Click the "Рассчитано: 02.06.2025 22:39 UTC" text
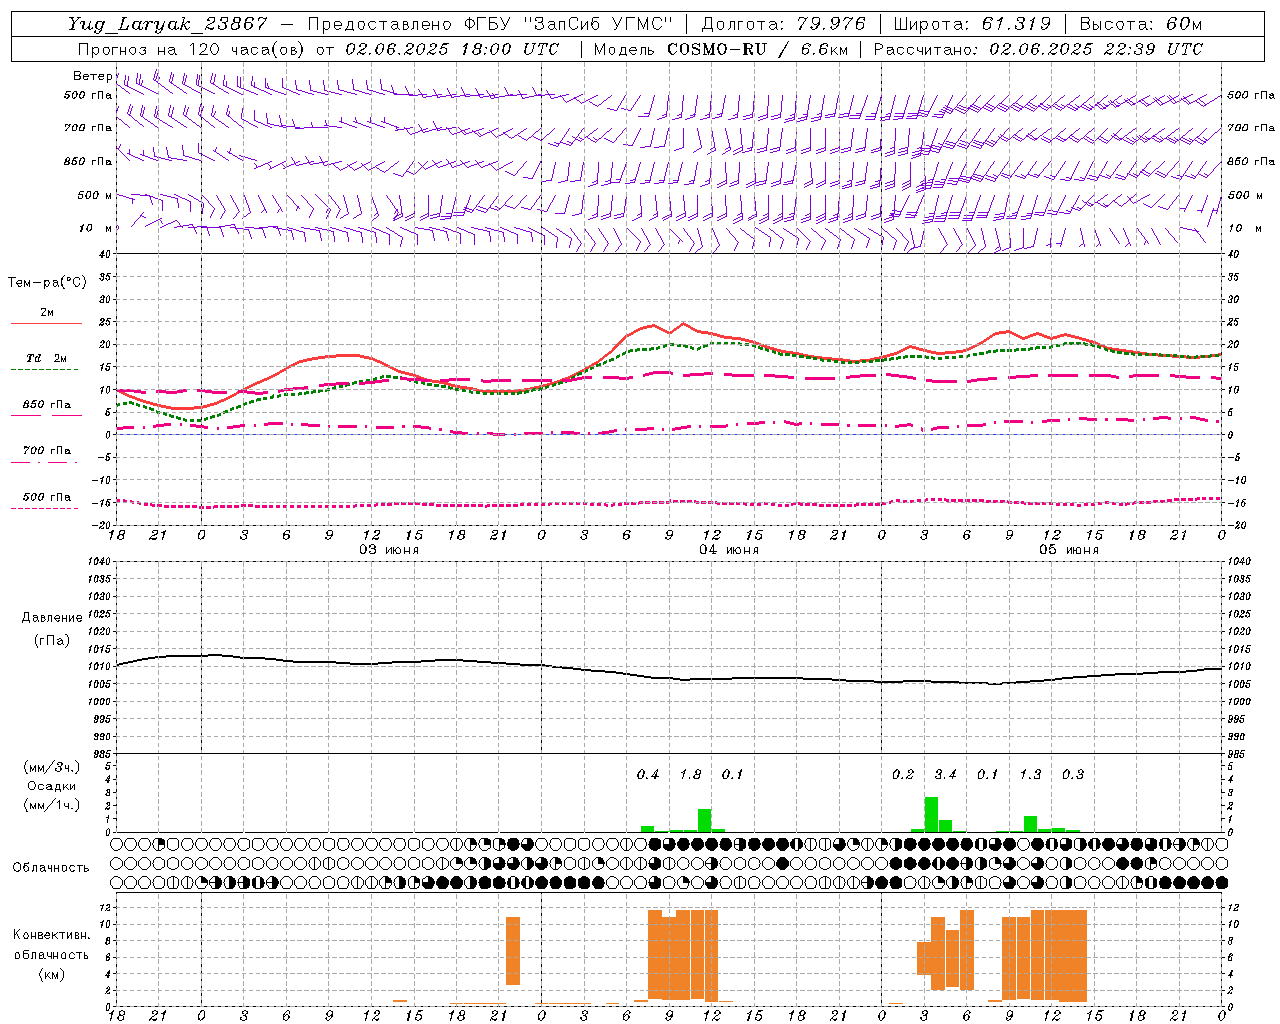Viewport: 1280px width, 1024px height. click(1038, 49)
